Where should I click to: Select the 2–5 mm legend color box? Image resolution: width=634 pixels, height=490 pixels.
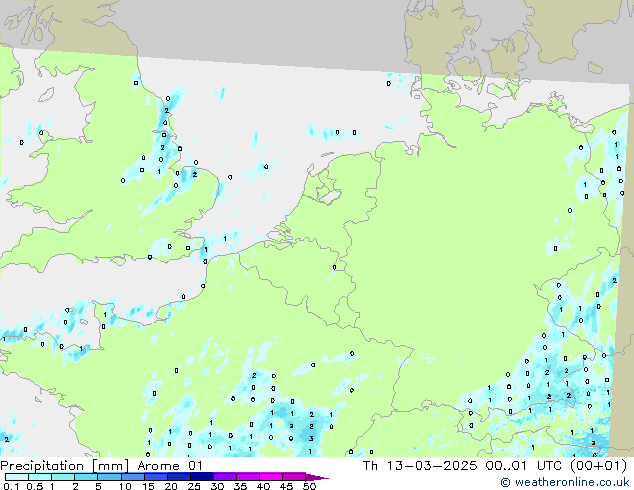click(x=86, y=477)
